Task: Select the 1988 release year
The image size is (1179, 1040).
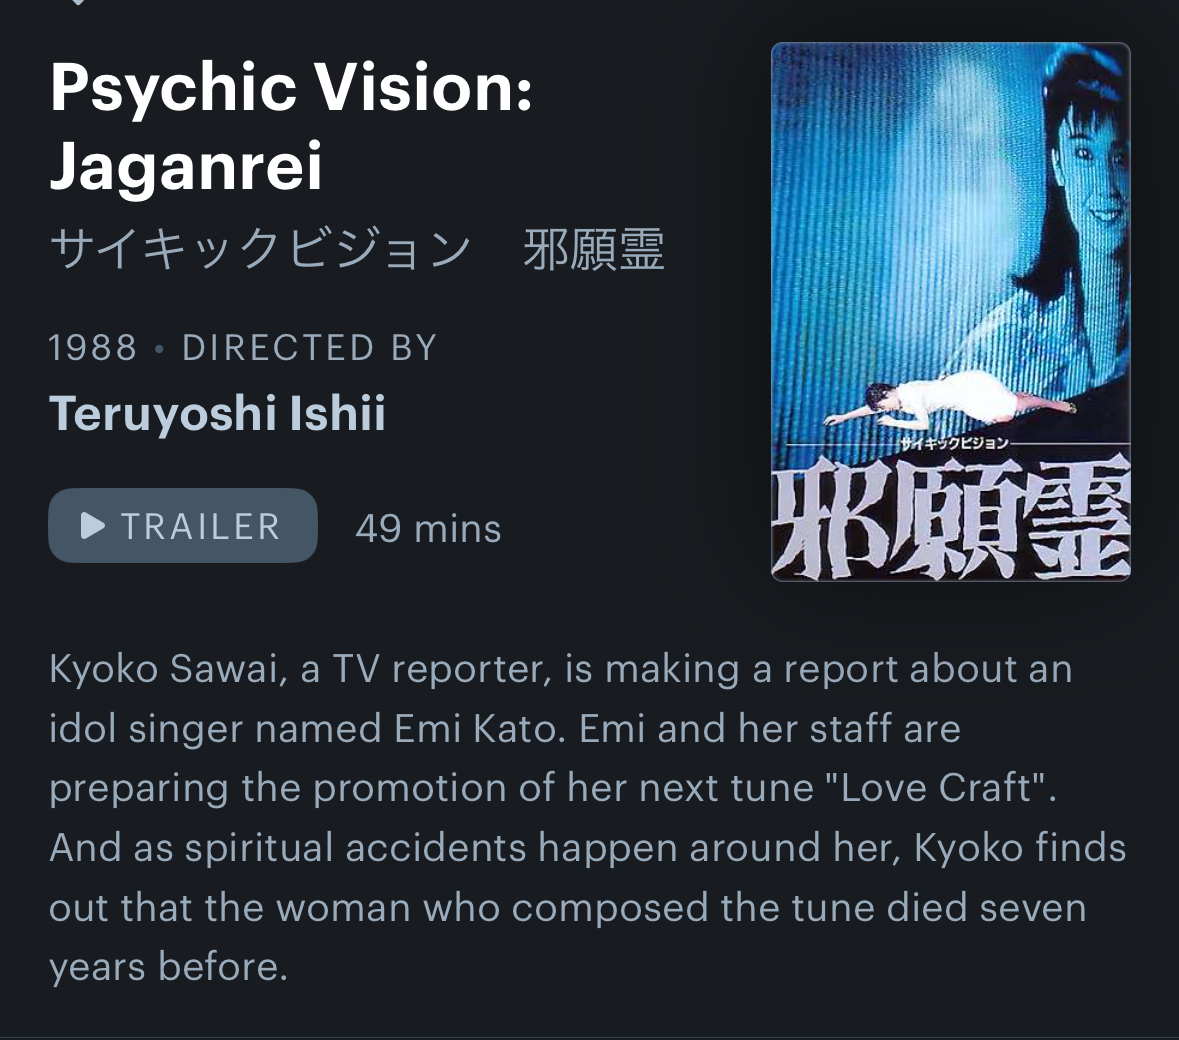Action: point(93,347)
